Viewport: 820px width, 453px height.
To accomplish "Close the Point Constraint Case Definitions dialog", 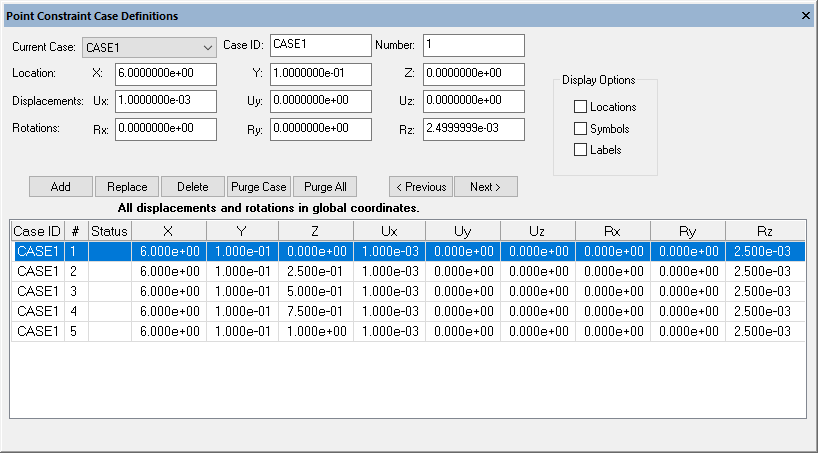I will (806, 16).
